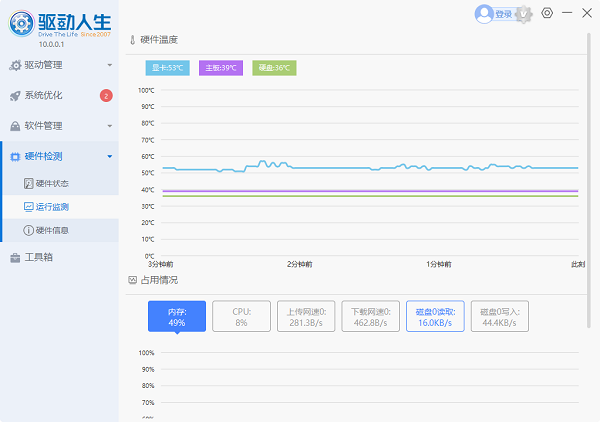Open the VIP badge icon
Screen dimensions: 600x422
521,14
